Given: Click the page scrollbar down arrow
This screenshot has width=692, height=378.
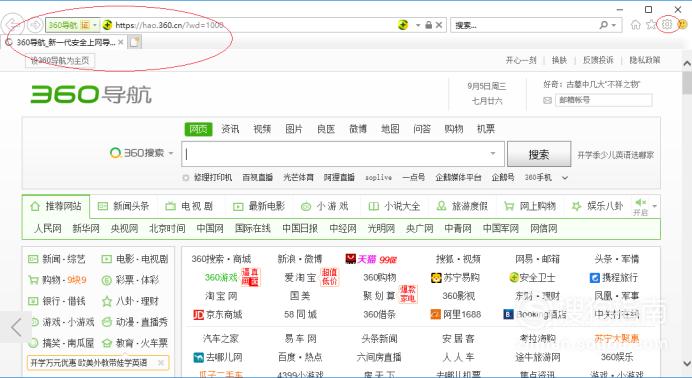Looking at the screenshot, I should click(687, 364).
